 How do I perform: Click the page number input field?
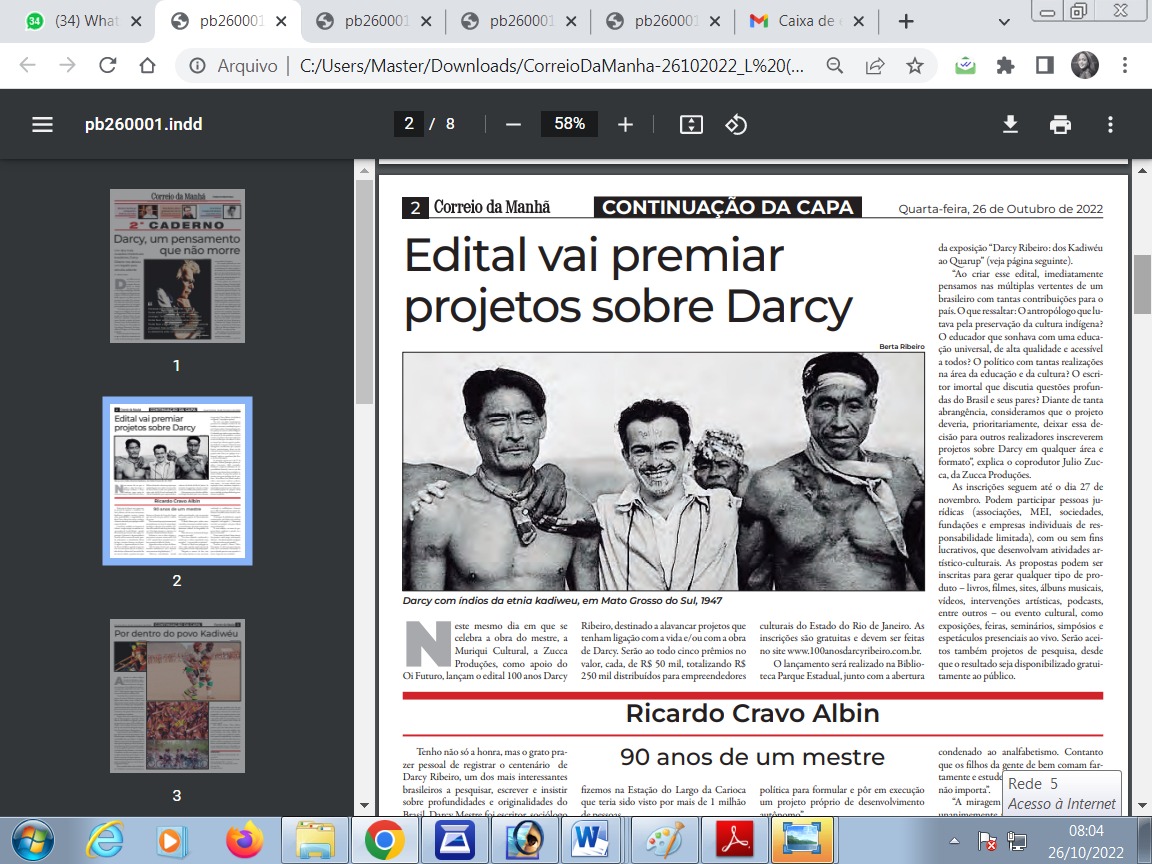click(408, 123)
